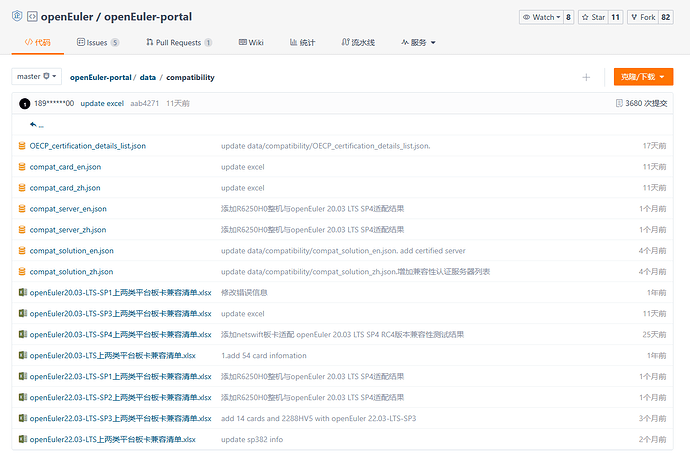Fork the openEuler-portal repository
Viewport: 690px width, 456px height.
[x=646, y=17]
